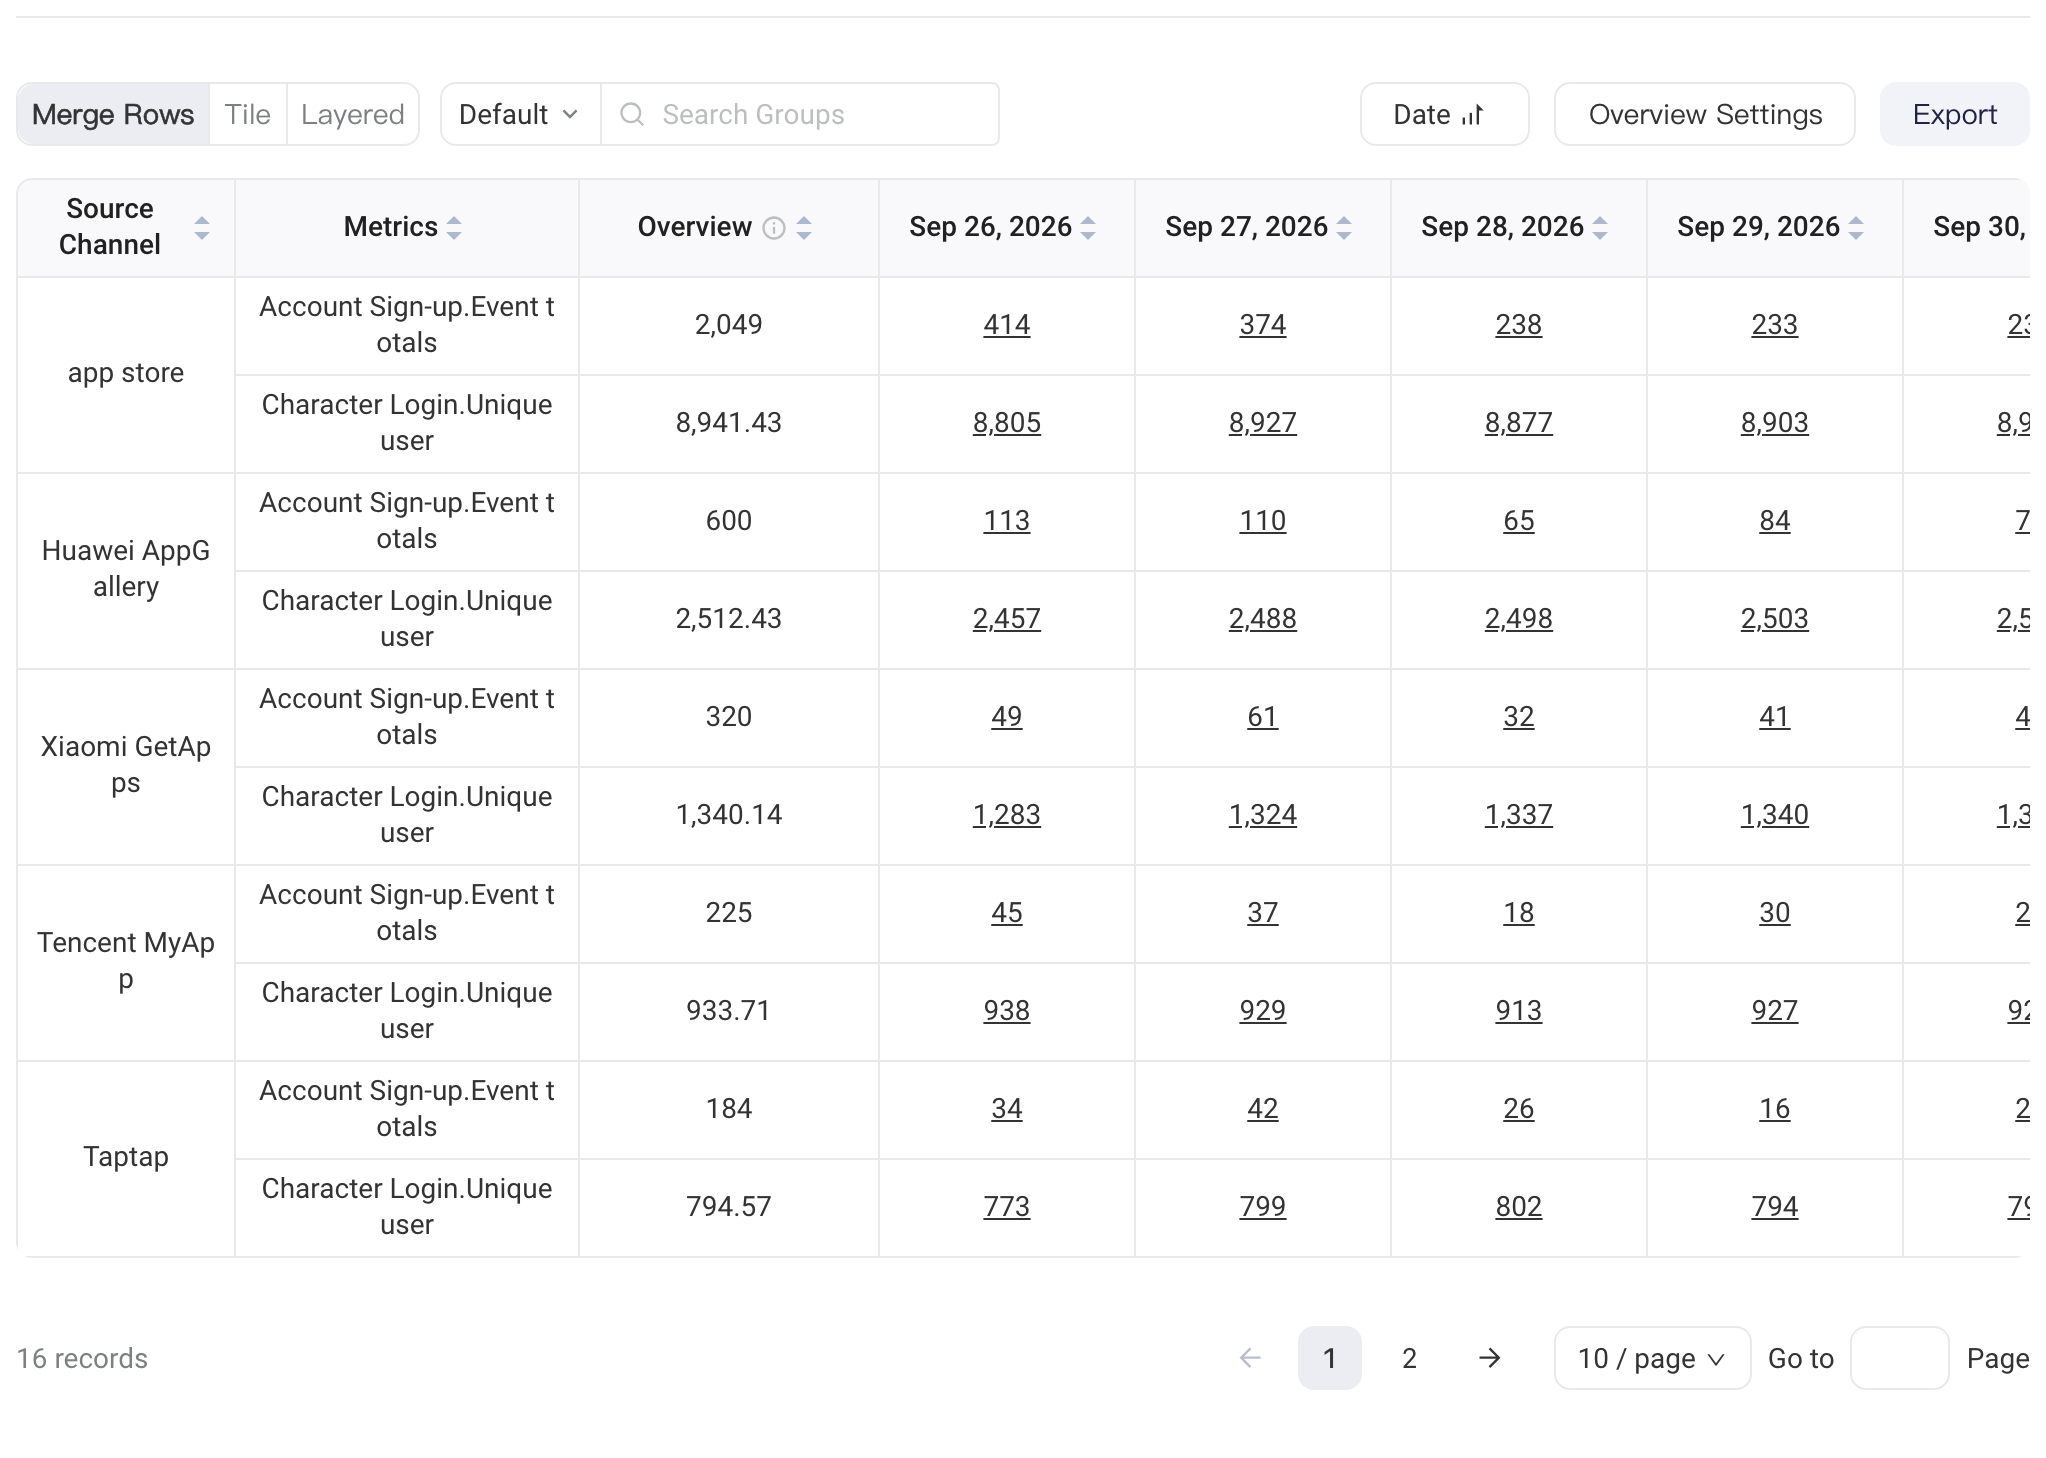Click the Huawei AppGallery channel cell
Image resolution: width=2046 pixels, height=1458 pixels.
(x=126, y=570)
